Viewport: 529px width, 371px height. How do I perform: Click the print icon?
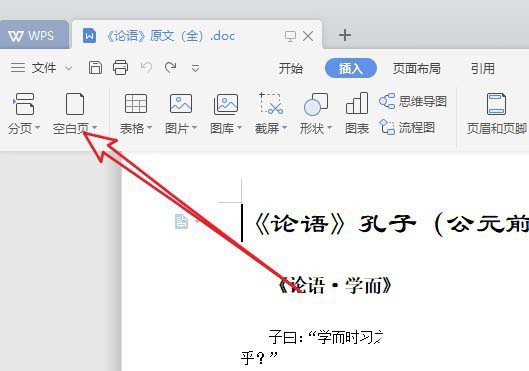(x=120, y=68)
